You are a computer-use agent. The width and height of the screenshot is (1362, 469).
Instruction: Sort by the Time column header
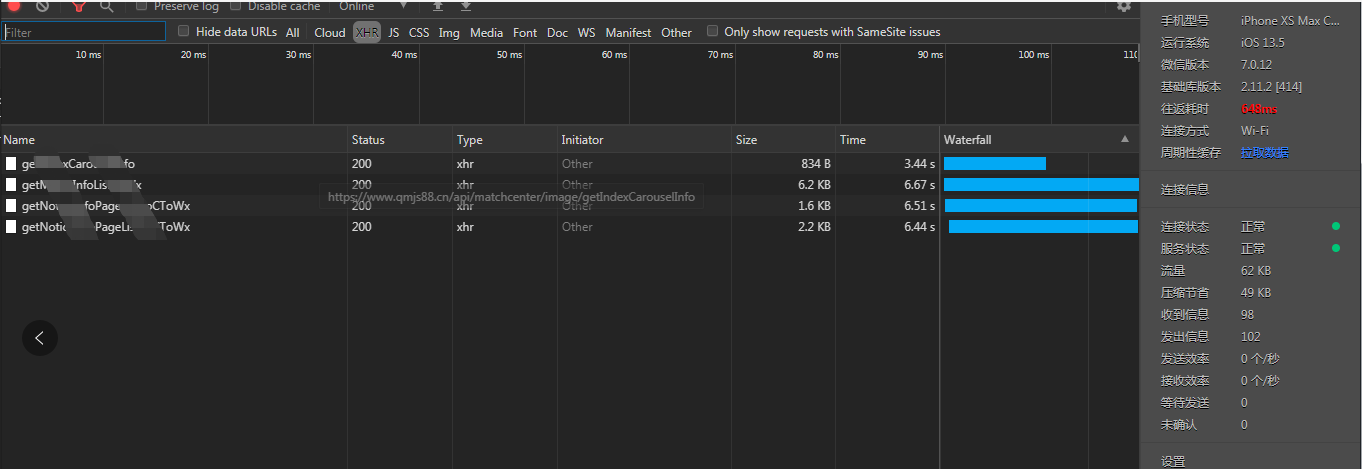(x=887, y=140)
